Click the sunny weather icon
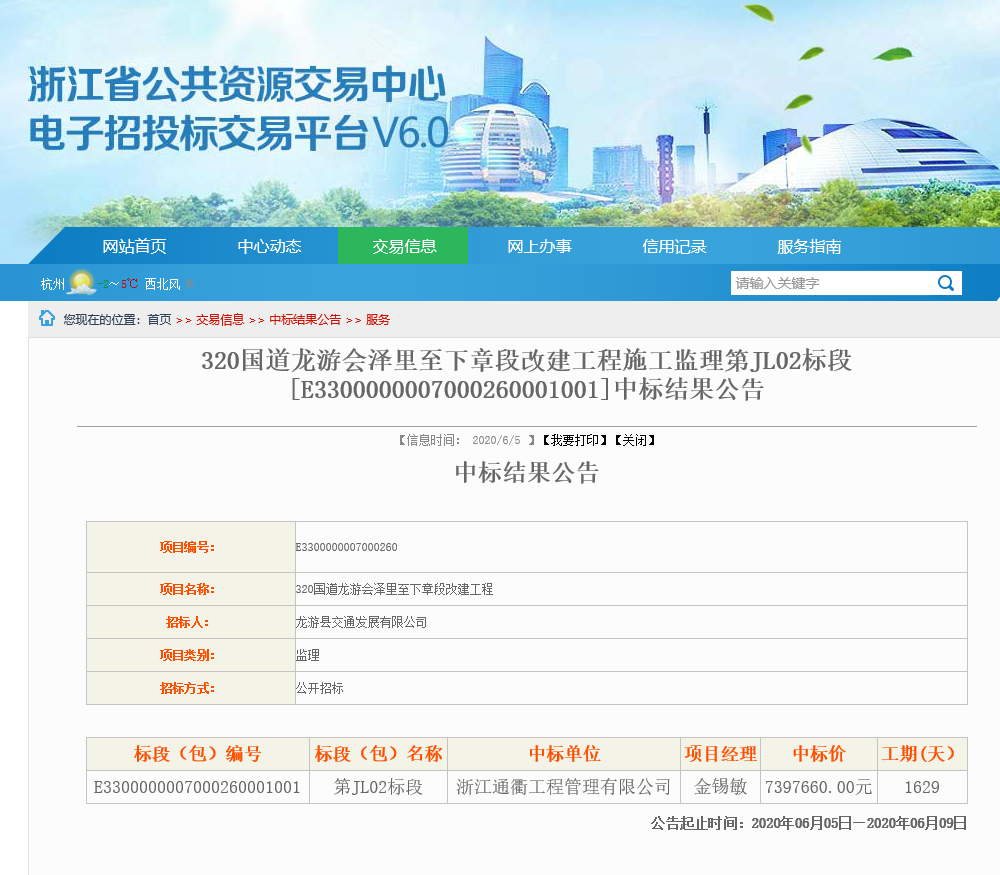The image size is (1000, 875). [82, 283]
